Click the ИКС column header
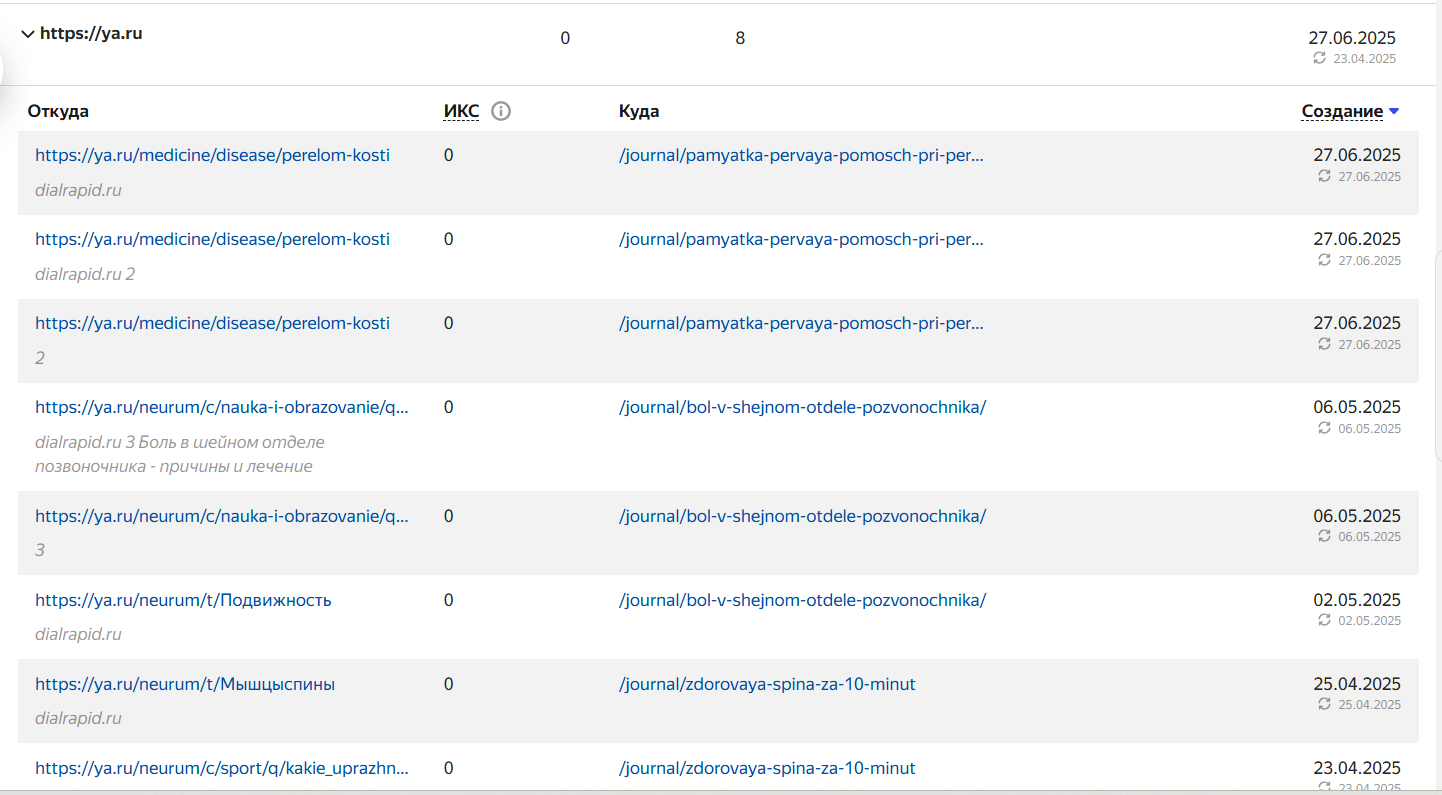The width and height of the screenshot is (1442, 795). click(461, 111)
